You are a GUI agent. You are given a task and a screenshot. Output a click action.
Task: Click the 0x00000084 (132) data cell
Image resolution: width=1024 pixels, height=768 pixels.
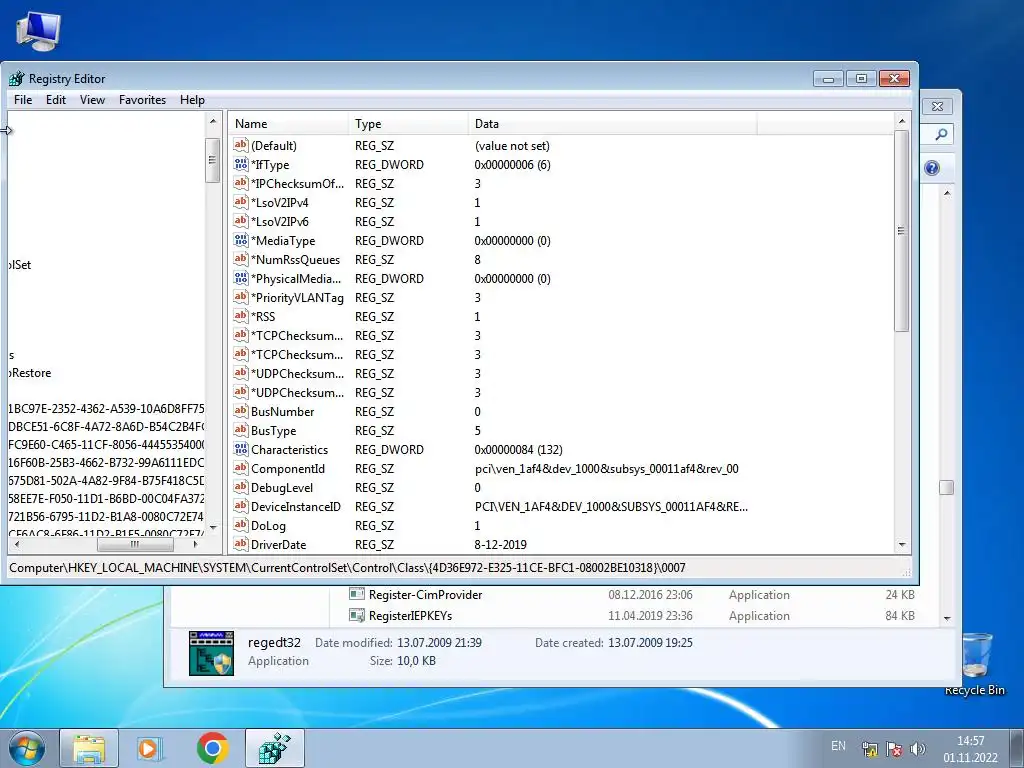[519, 449]
